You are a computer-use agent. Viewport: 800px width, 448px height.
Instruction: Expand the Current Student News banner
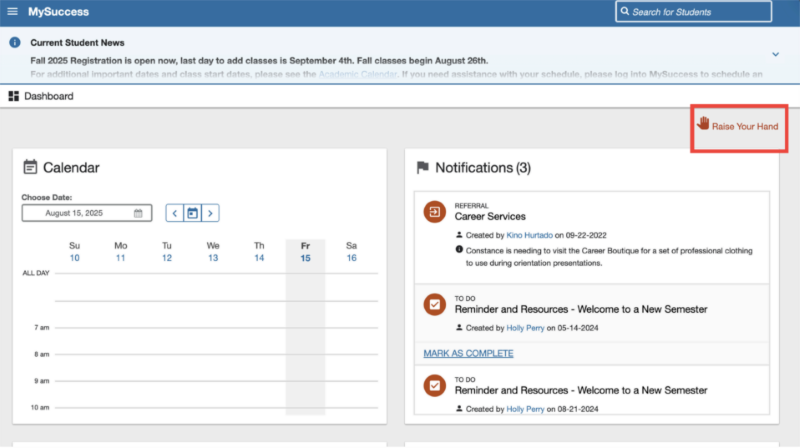(x=775, y=54)
